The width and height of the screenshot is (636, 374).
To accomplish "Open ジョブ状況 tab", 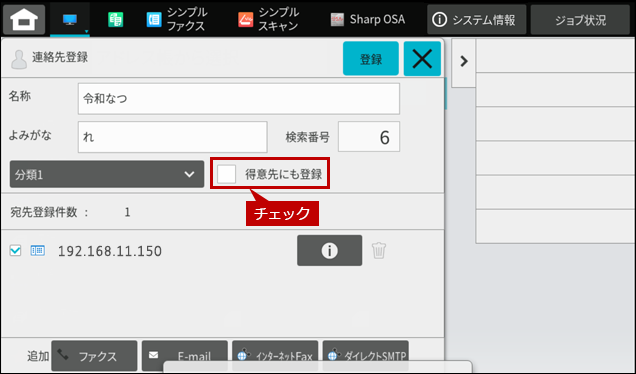I will pos(580,19).
